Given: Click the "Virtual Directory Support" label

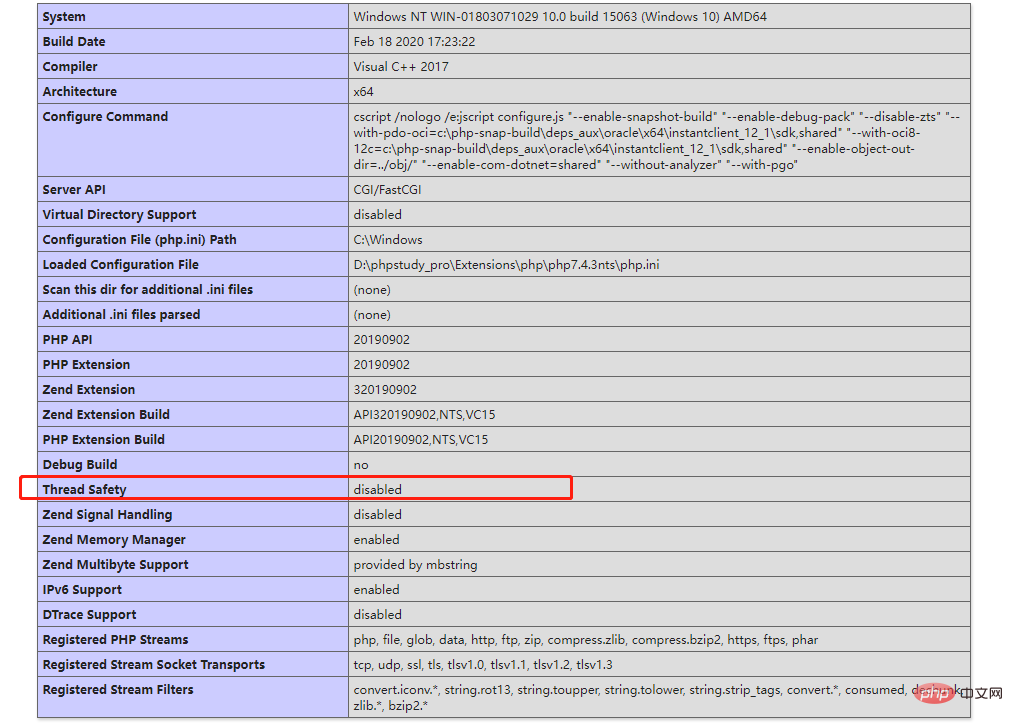Looking at the screenshot, I should click(120, 215).
